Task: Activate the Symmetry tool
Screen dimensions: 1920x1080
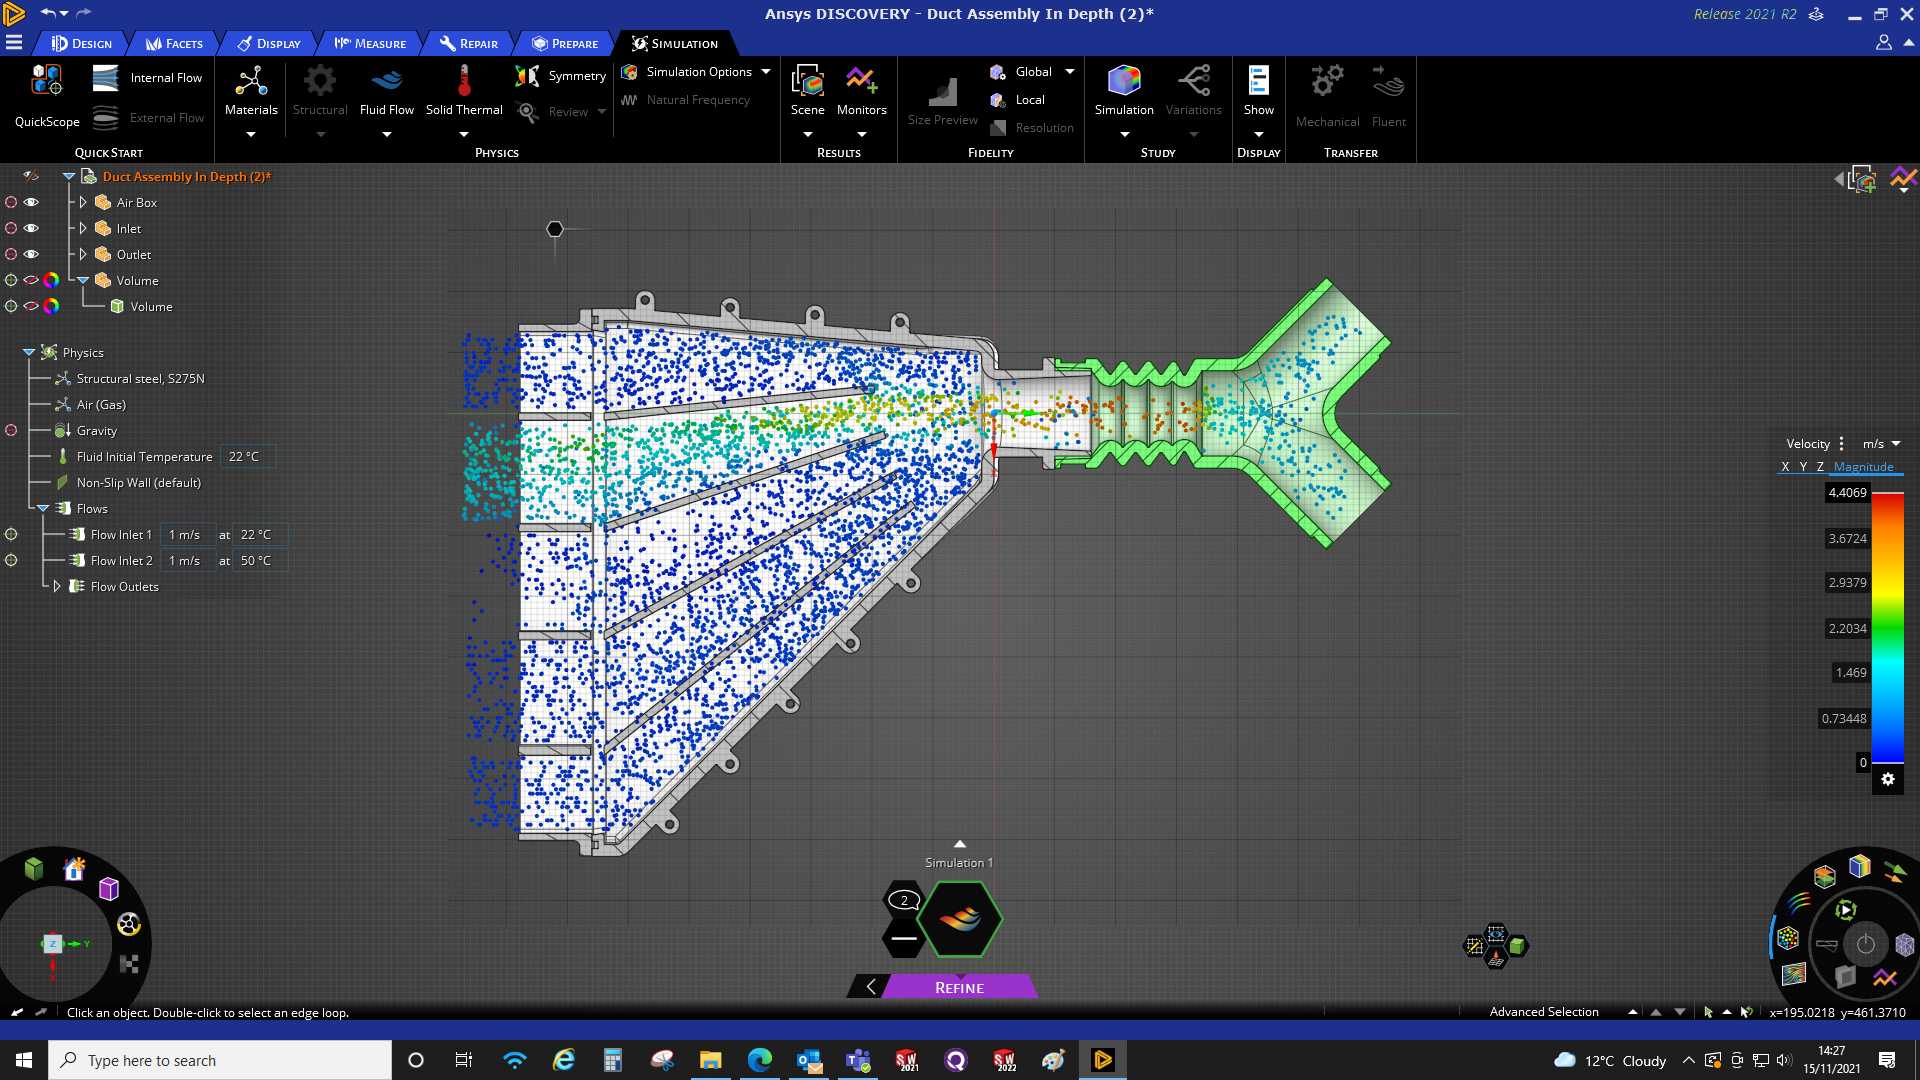Action: pos(560,76)
